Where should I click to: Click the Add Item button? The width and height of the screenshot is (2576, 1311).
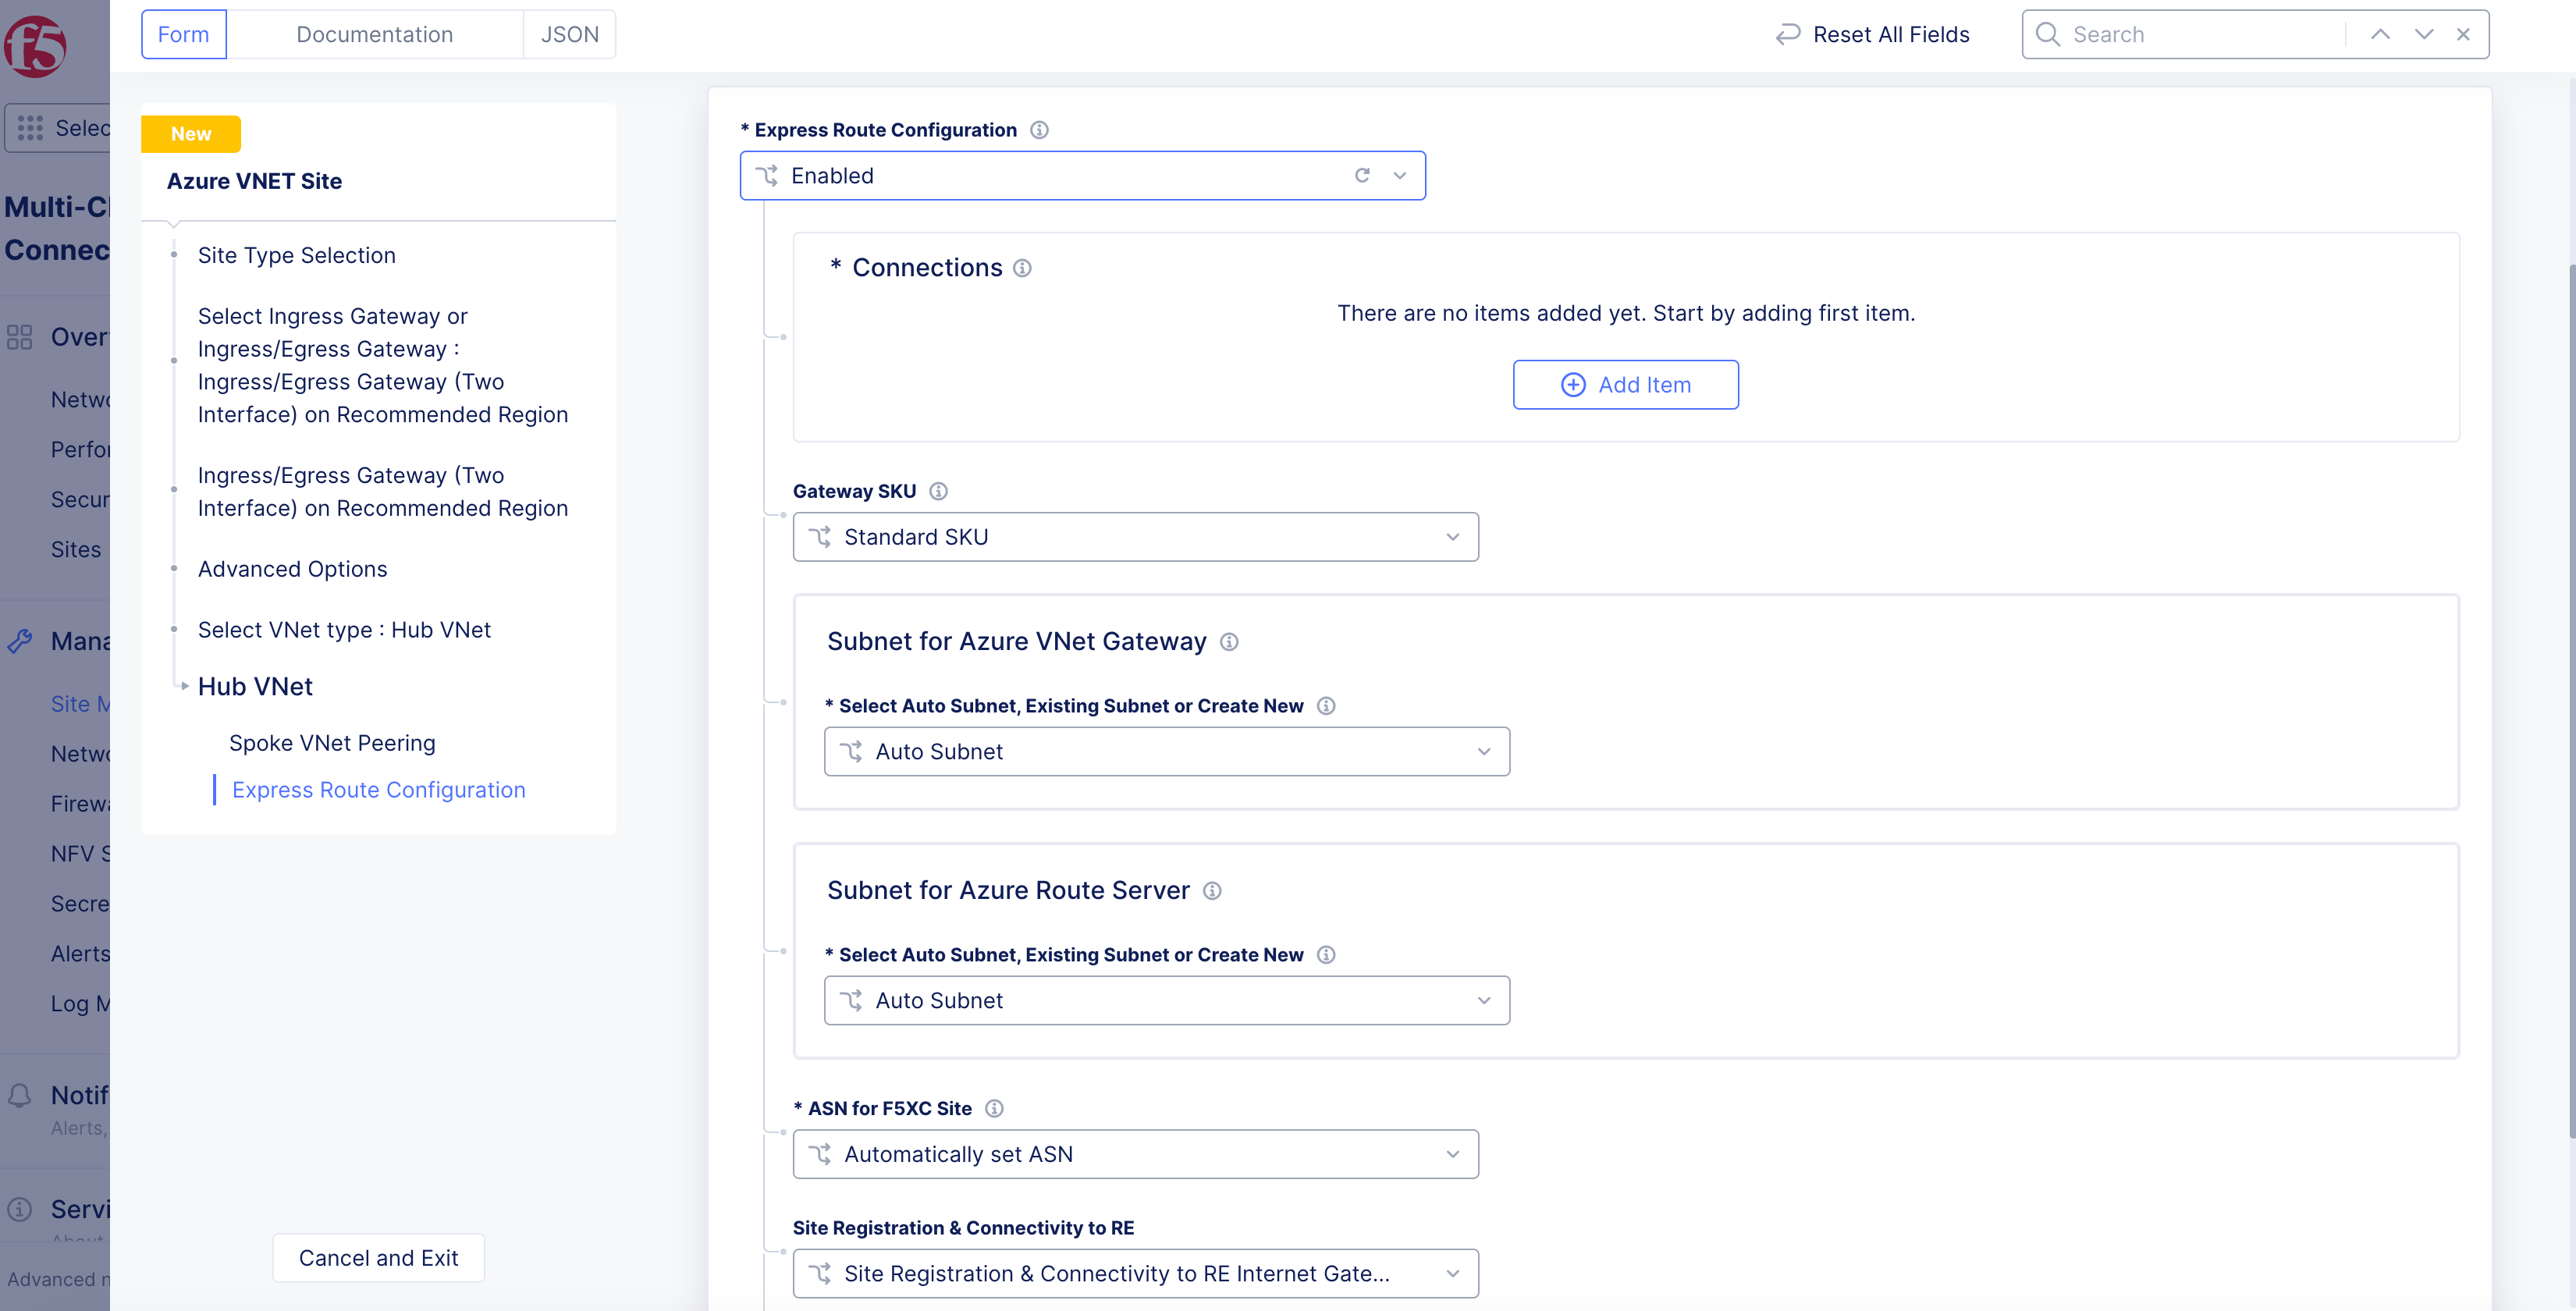coord(1625,385)
